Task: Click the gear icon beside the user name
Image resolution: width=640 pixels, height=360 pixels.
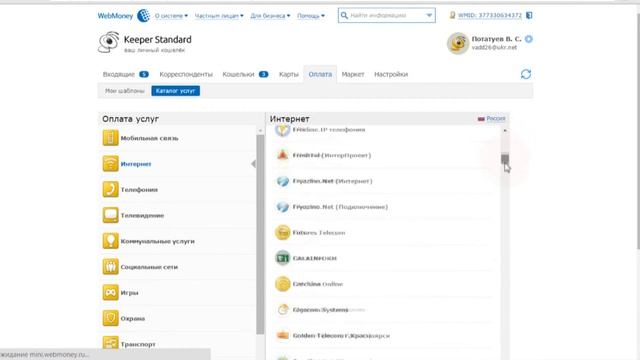Action: (x=529, y=39)
